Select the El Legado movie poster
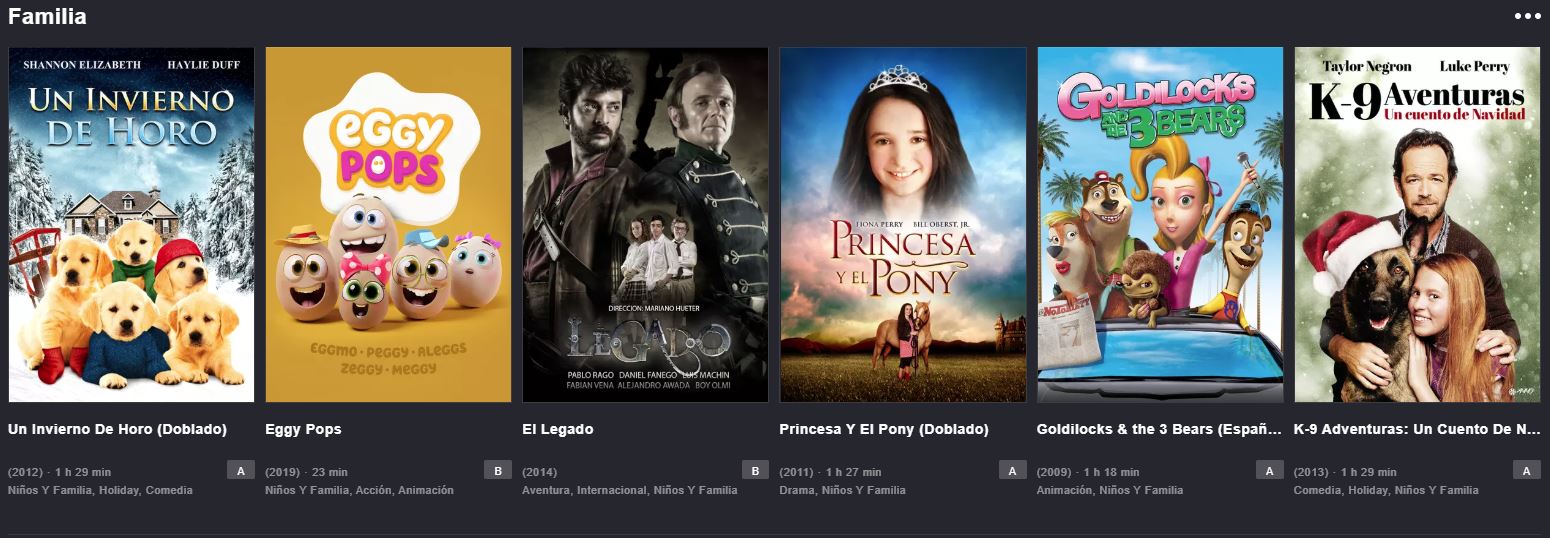The width and height of the screenshot is (1550, 538). pyautogui.click(x=645, y=225)
